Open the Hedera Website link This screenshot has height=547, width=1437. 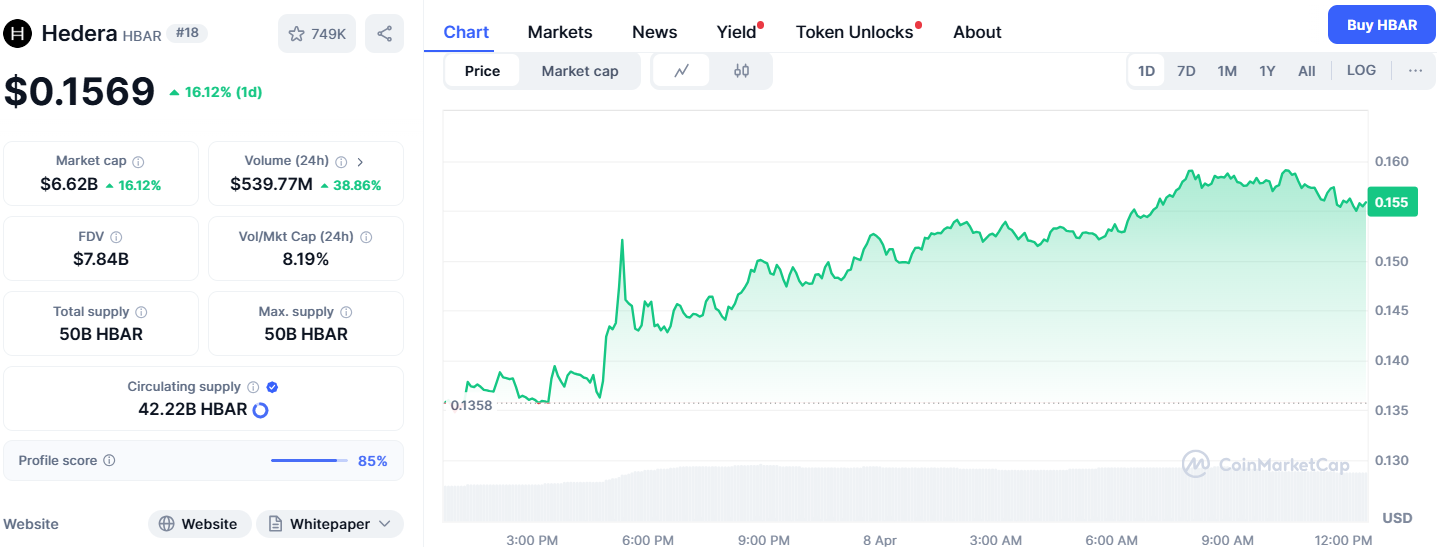[199, 524]
